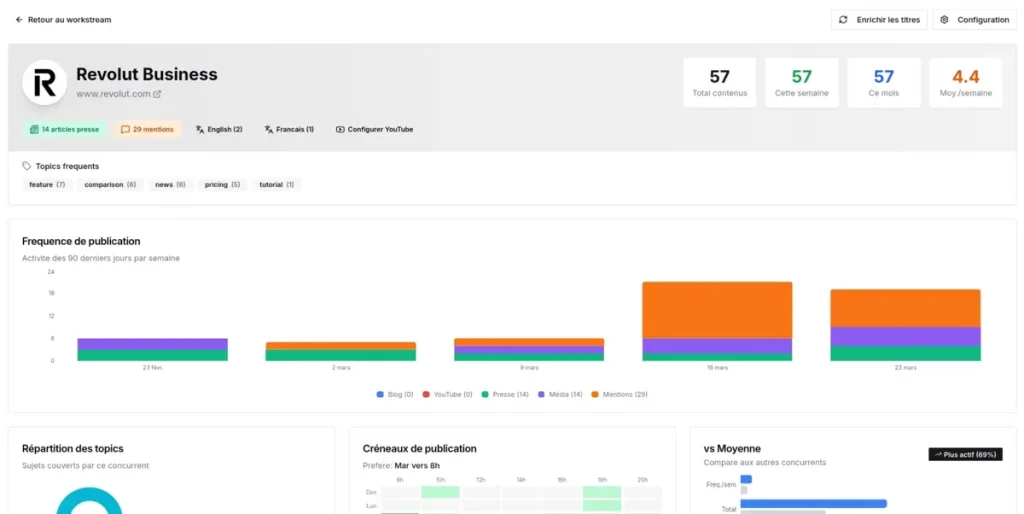Click Enrichir les titres button
Image resolution: width=1024 pixels, height=514 pixels.
(x=879, y=20)
